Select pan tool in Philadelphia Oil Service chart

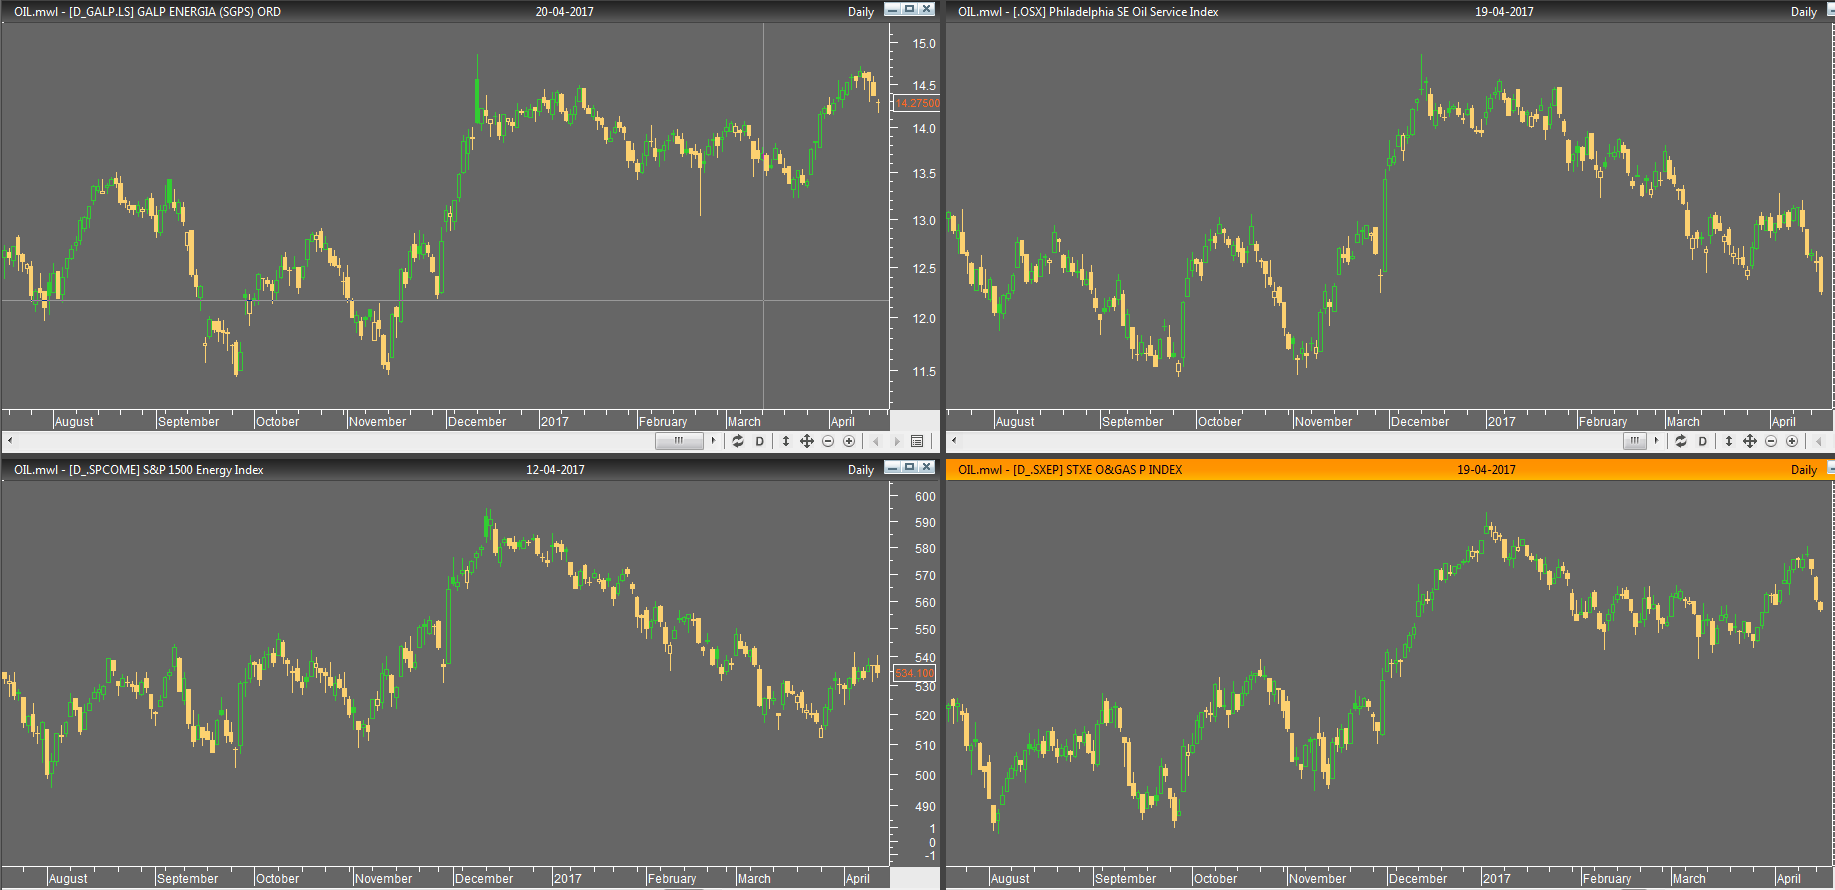coord(1750,441)
